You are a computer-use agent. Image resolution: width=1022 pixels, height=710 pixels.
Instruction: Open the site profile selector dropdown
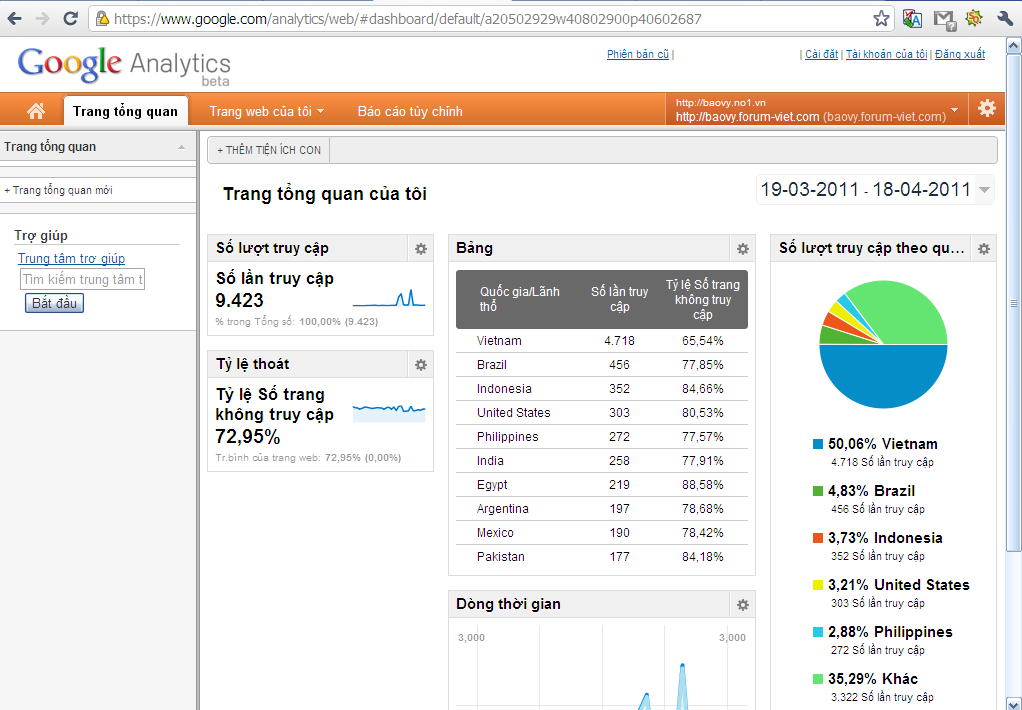click(954, 110)
